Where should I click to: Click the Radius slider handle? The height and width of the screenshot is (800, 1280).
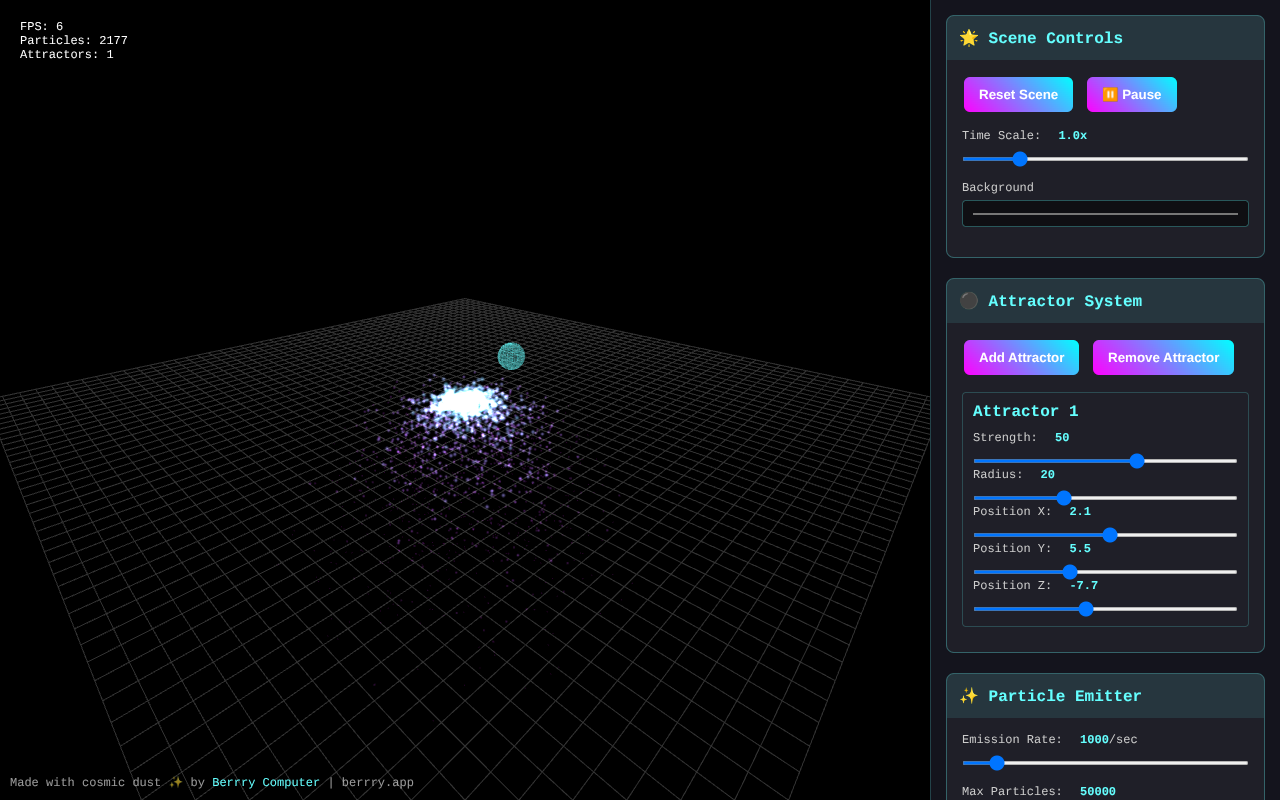click(1063, 498)
